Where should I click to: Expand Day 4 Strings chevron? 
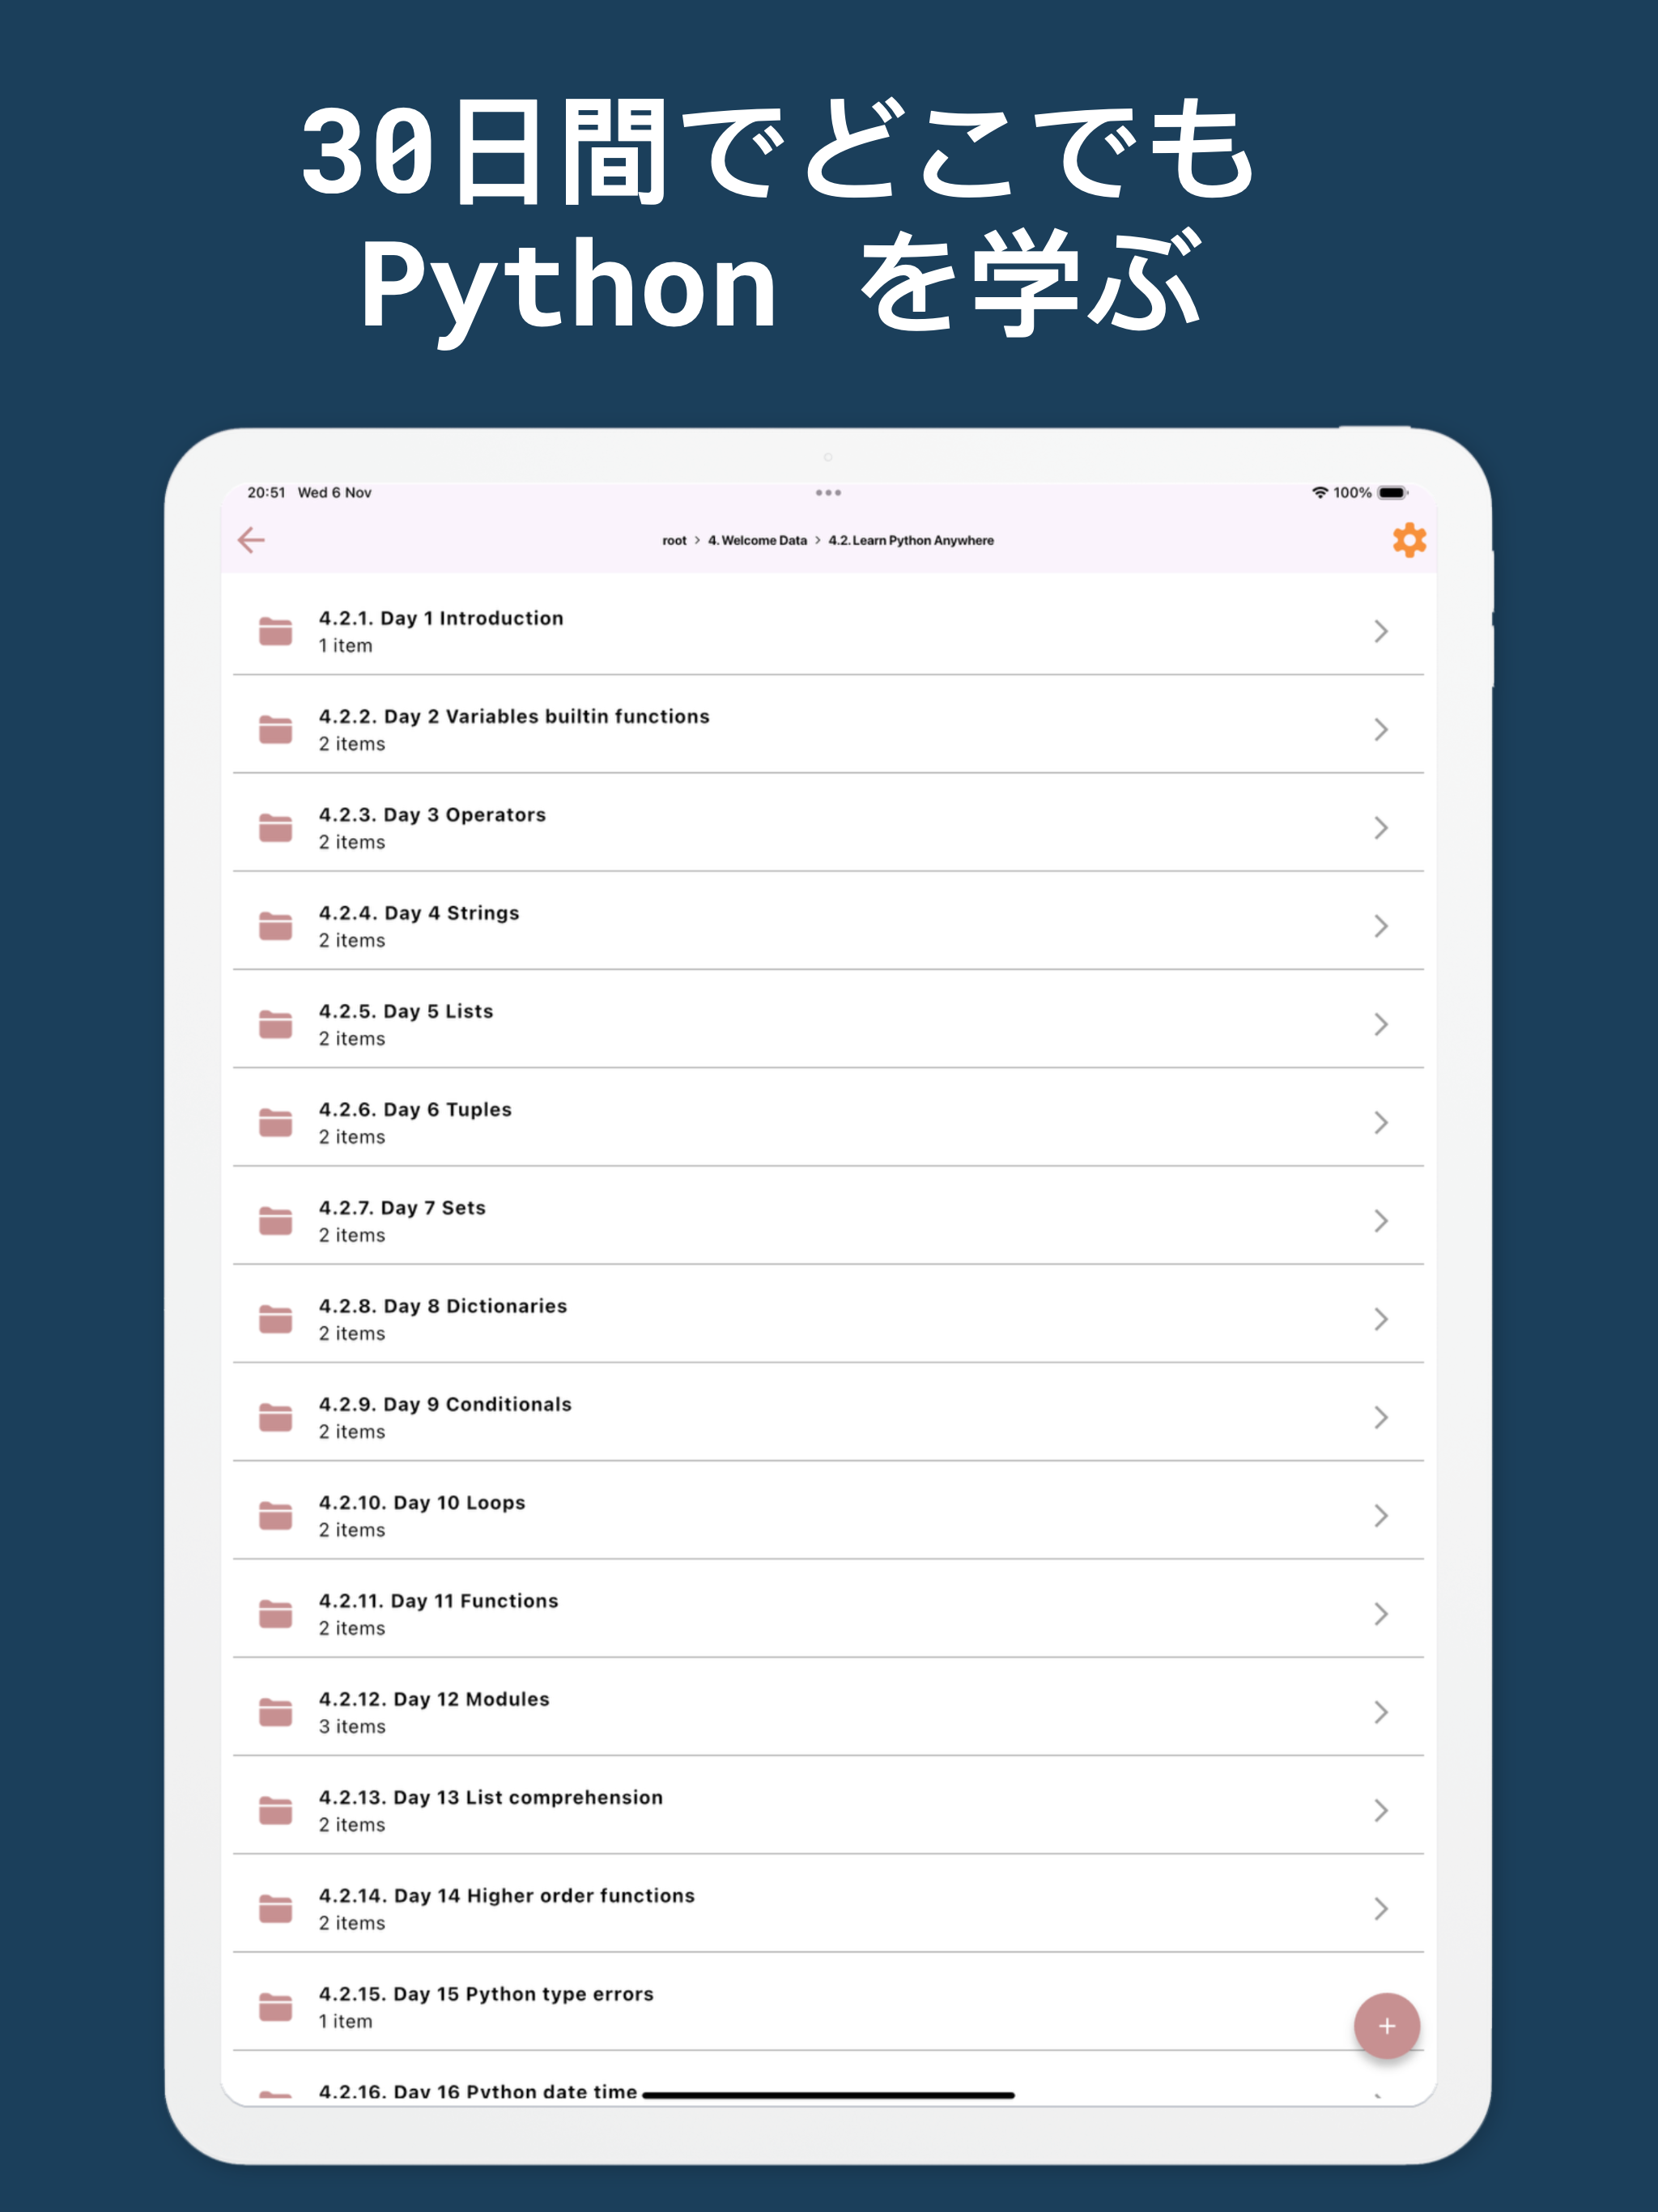tap(1380, 926)
